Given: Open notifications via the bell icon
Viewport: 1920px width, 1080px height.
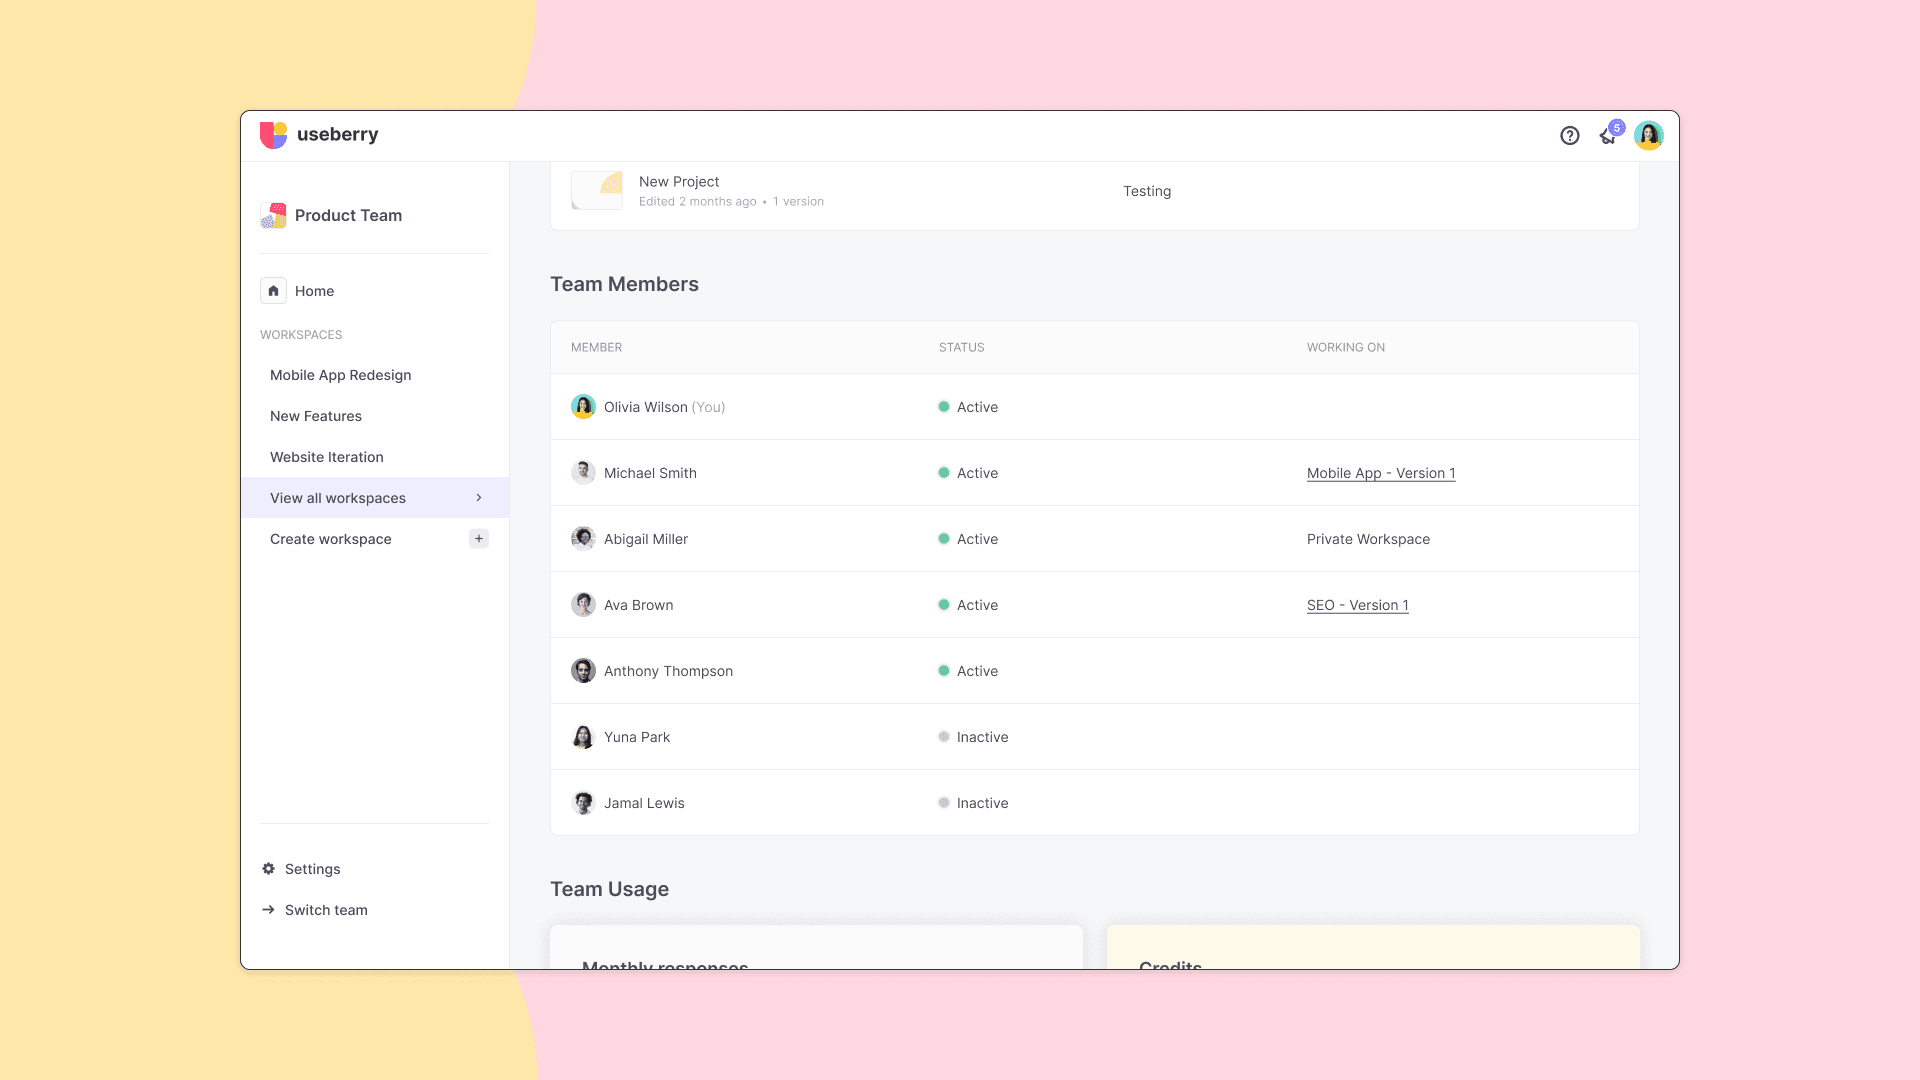Looking at the screenshot, I should 1608,136.
